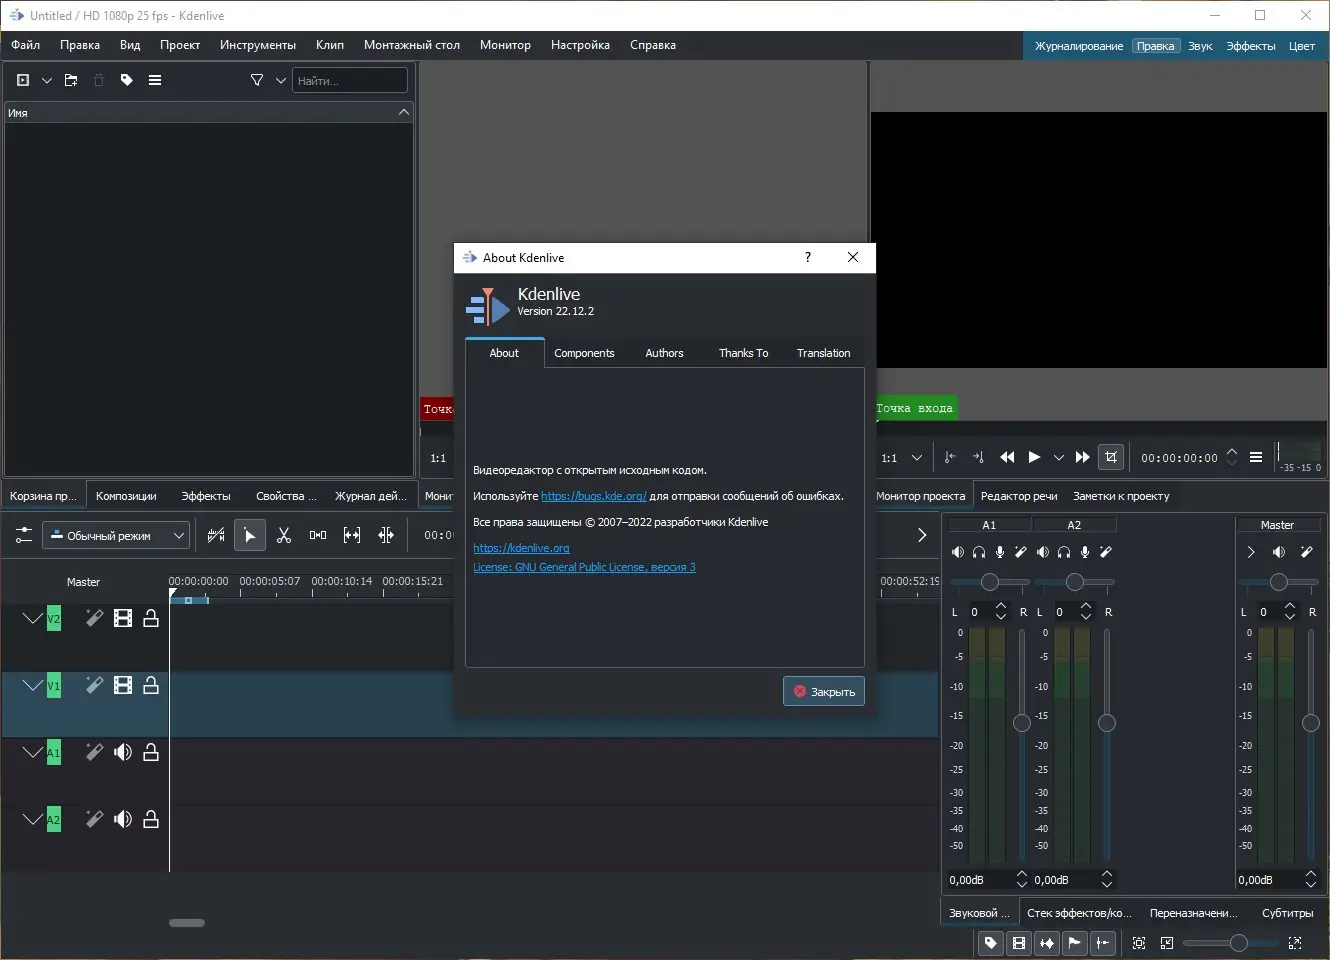This screenshot has height=960, width=1330.
Task: Switch to Components tab in About dialog
Action: (x=584, y=353)
